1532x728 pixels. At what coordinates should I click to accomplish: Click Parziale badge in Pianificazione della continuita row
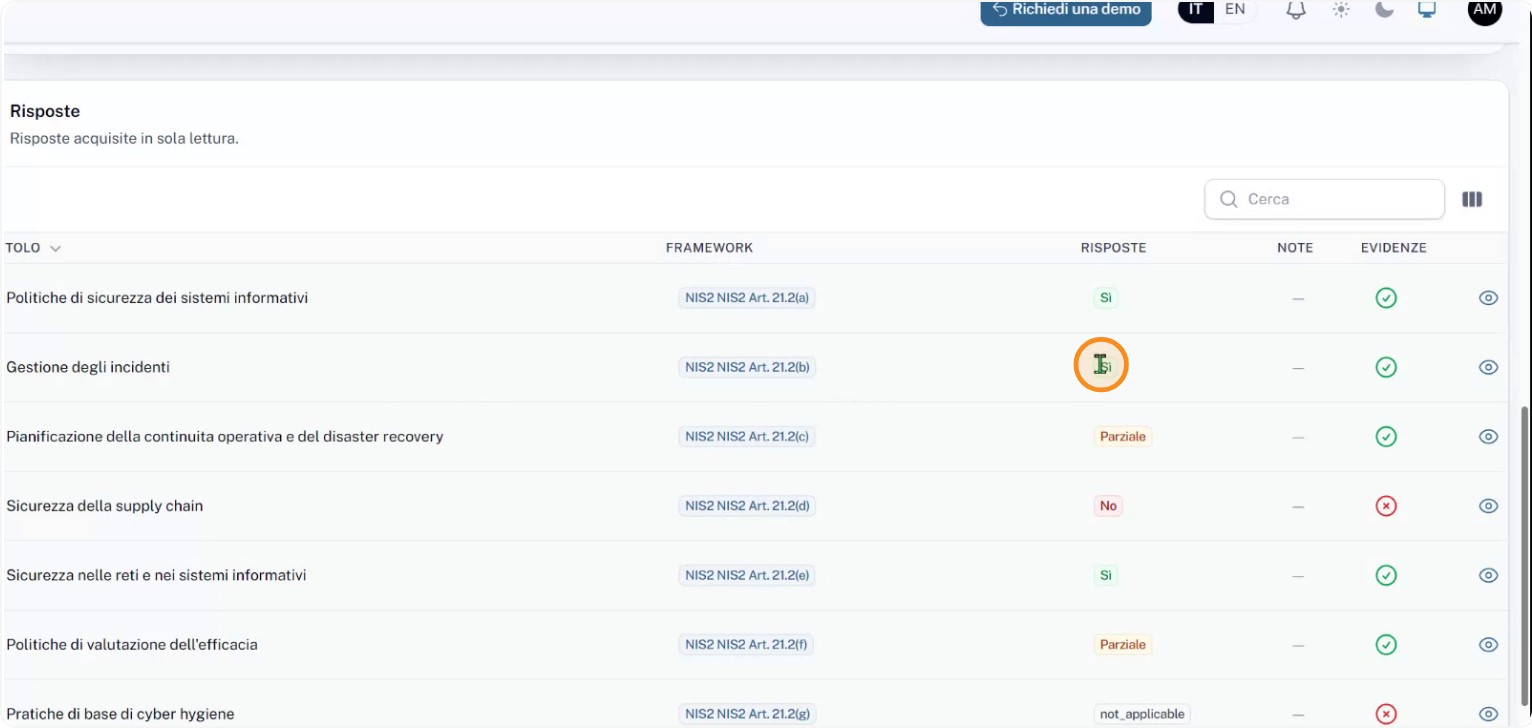pyautogui.click(x=1123, y=437)
